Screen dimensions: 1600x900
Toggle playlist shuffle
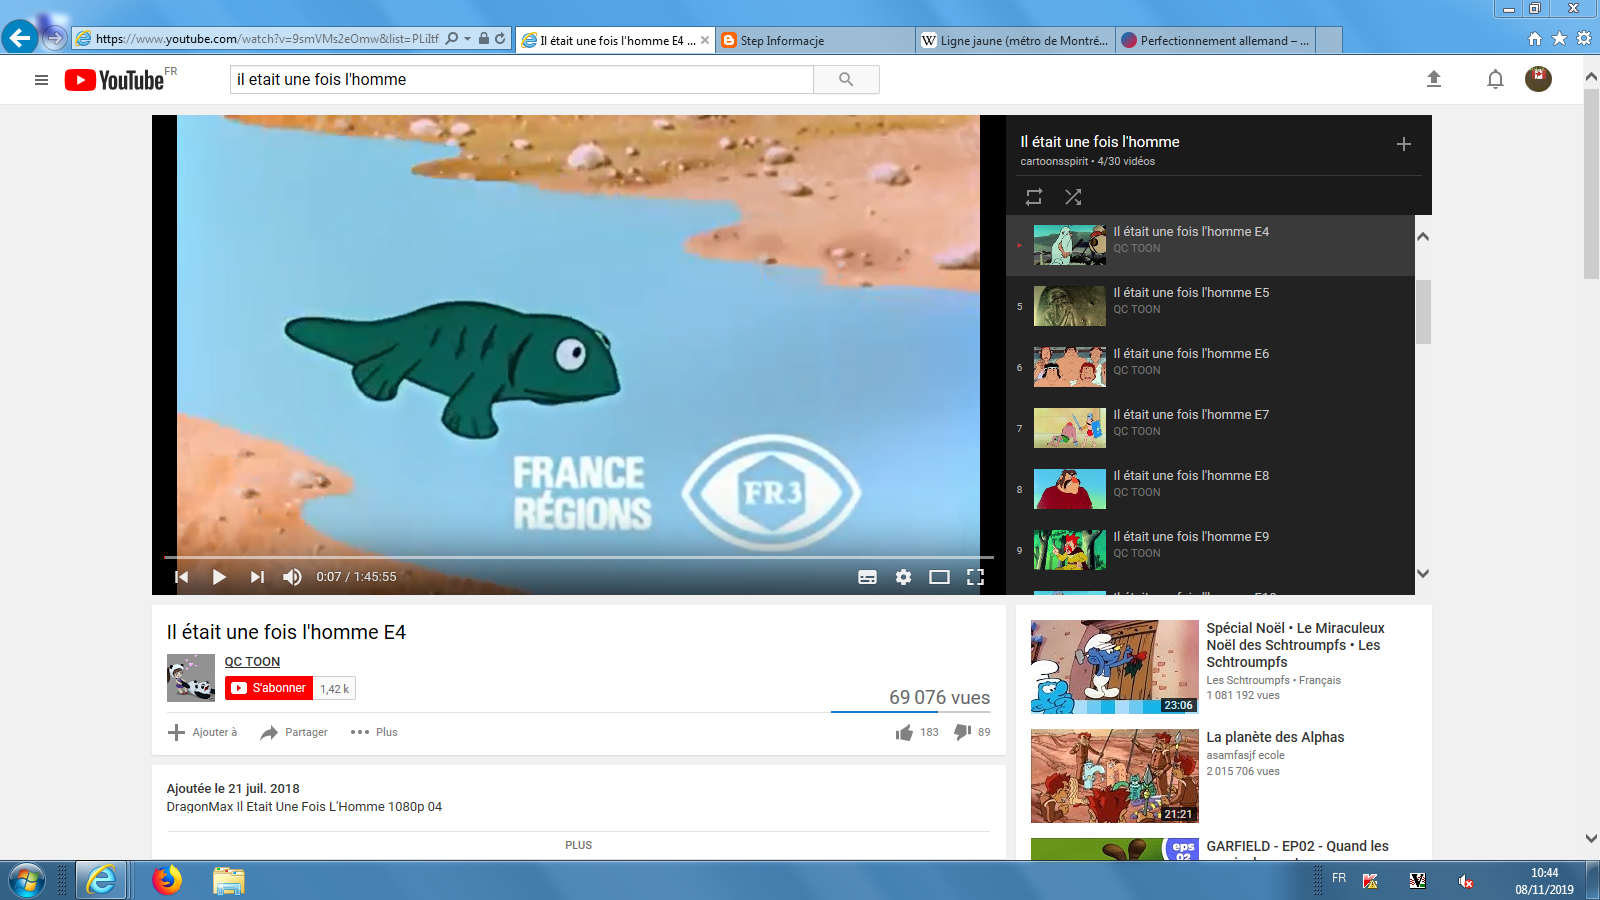tap(1073, 197)
